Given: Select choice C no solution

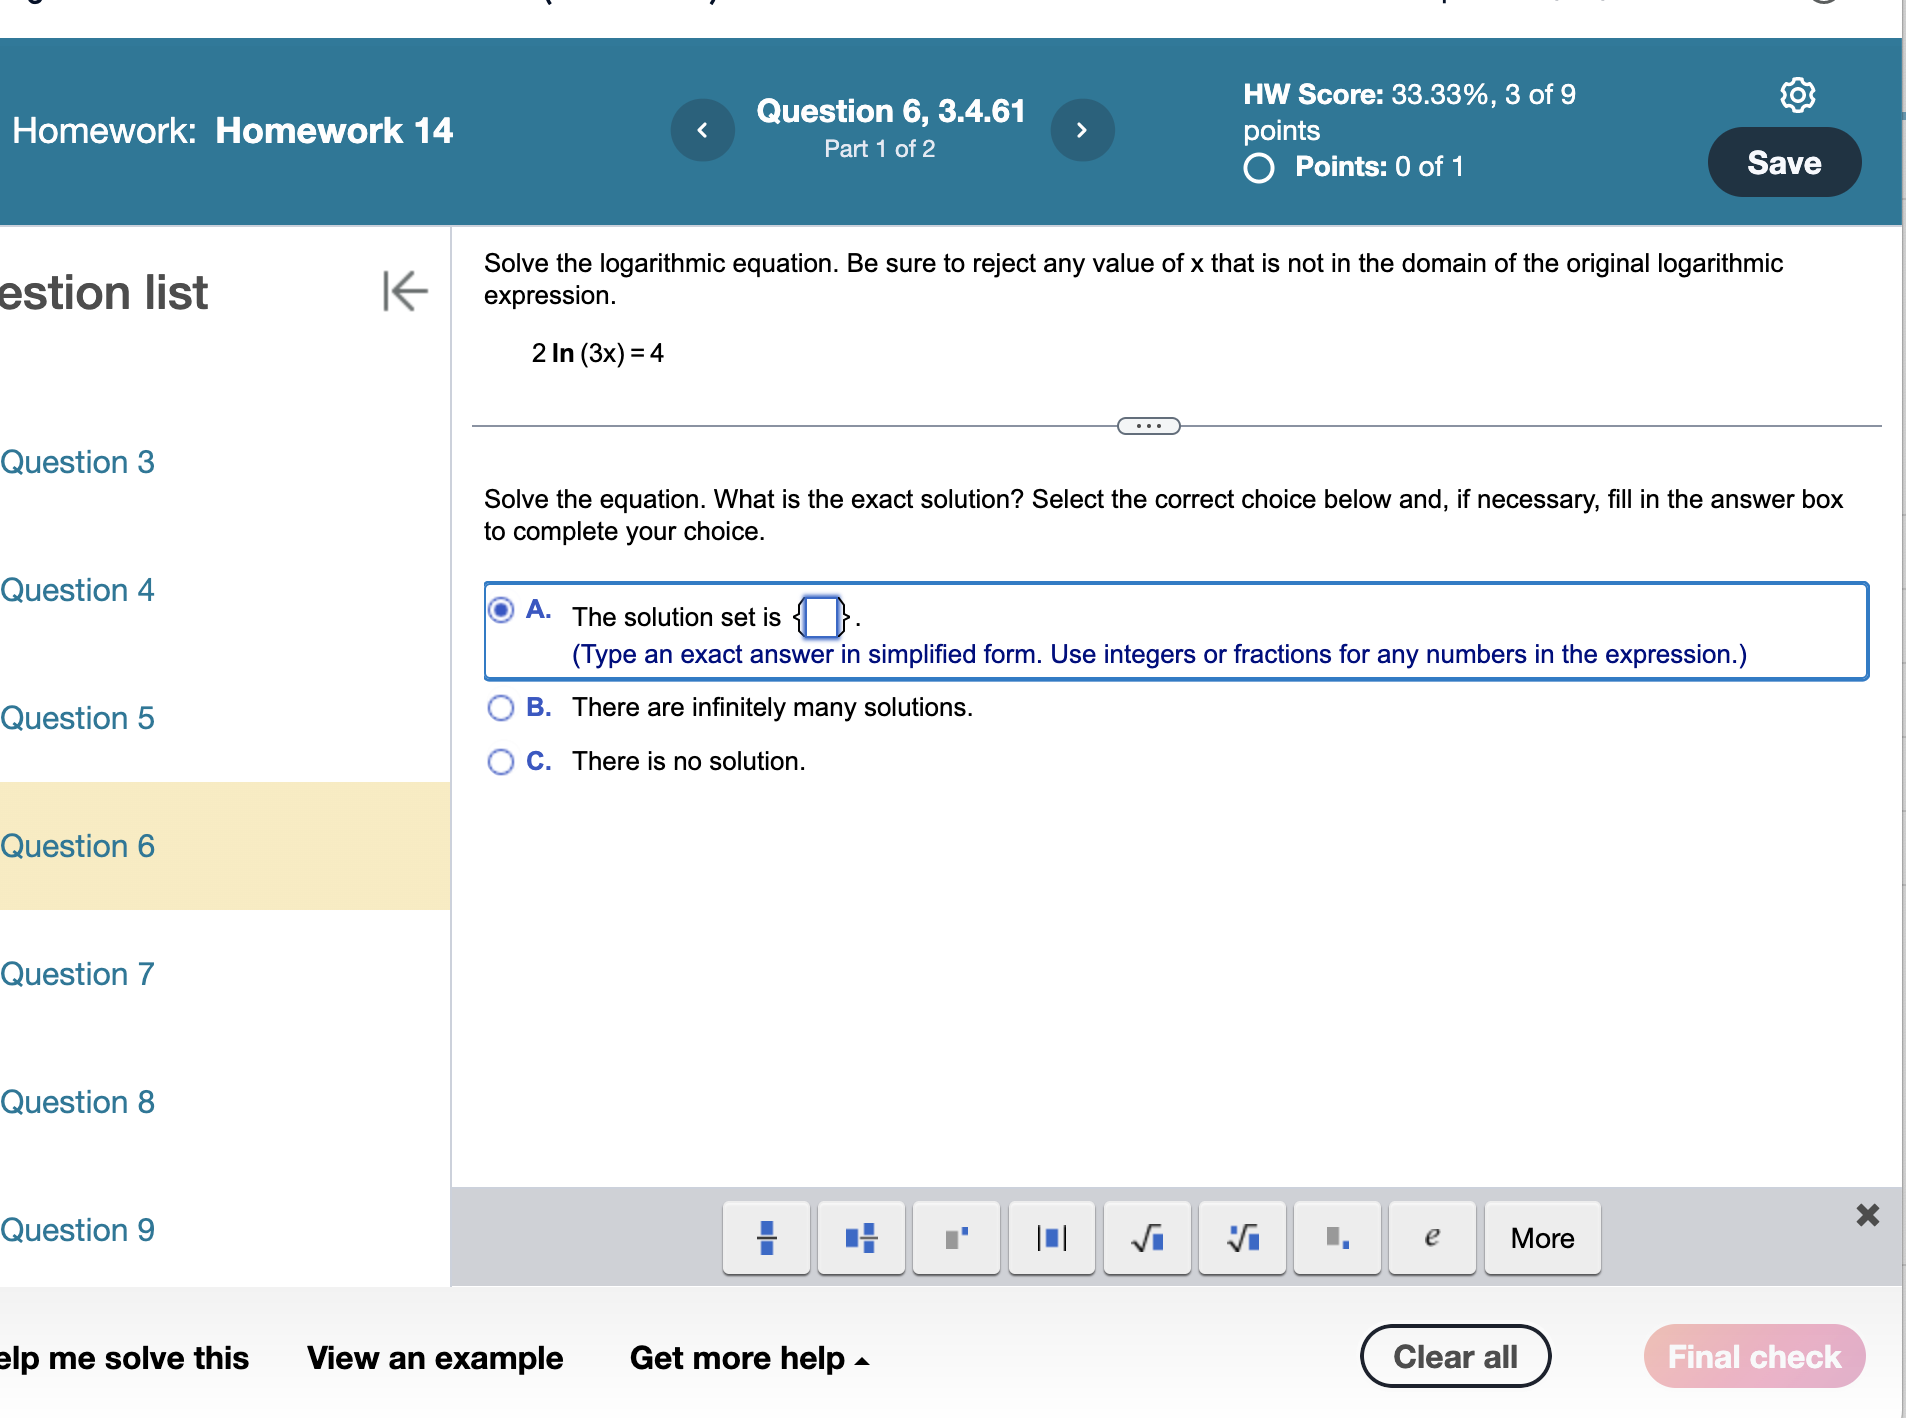Looking at the screenshot, I should [501, 762].
